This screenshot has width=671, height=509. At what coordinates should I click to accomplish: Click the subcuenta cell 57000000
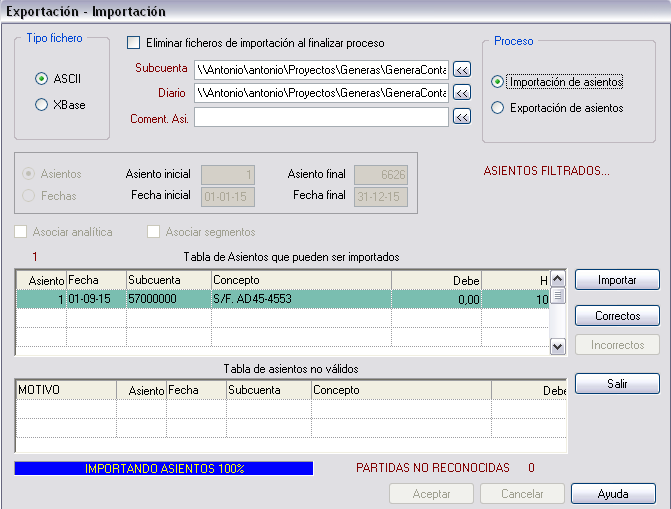coord(169,299)
